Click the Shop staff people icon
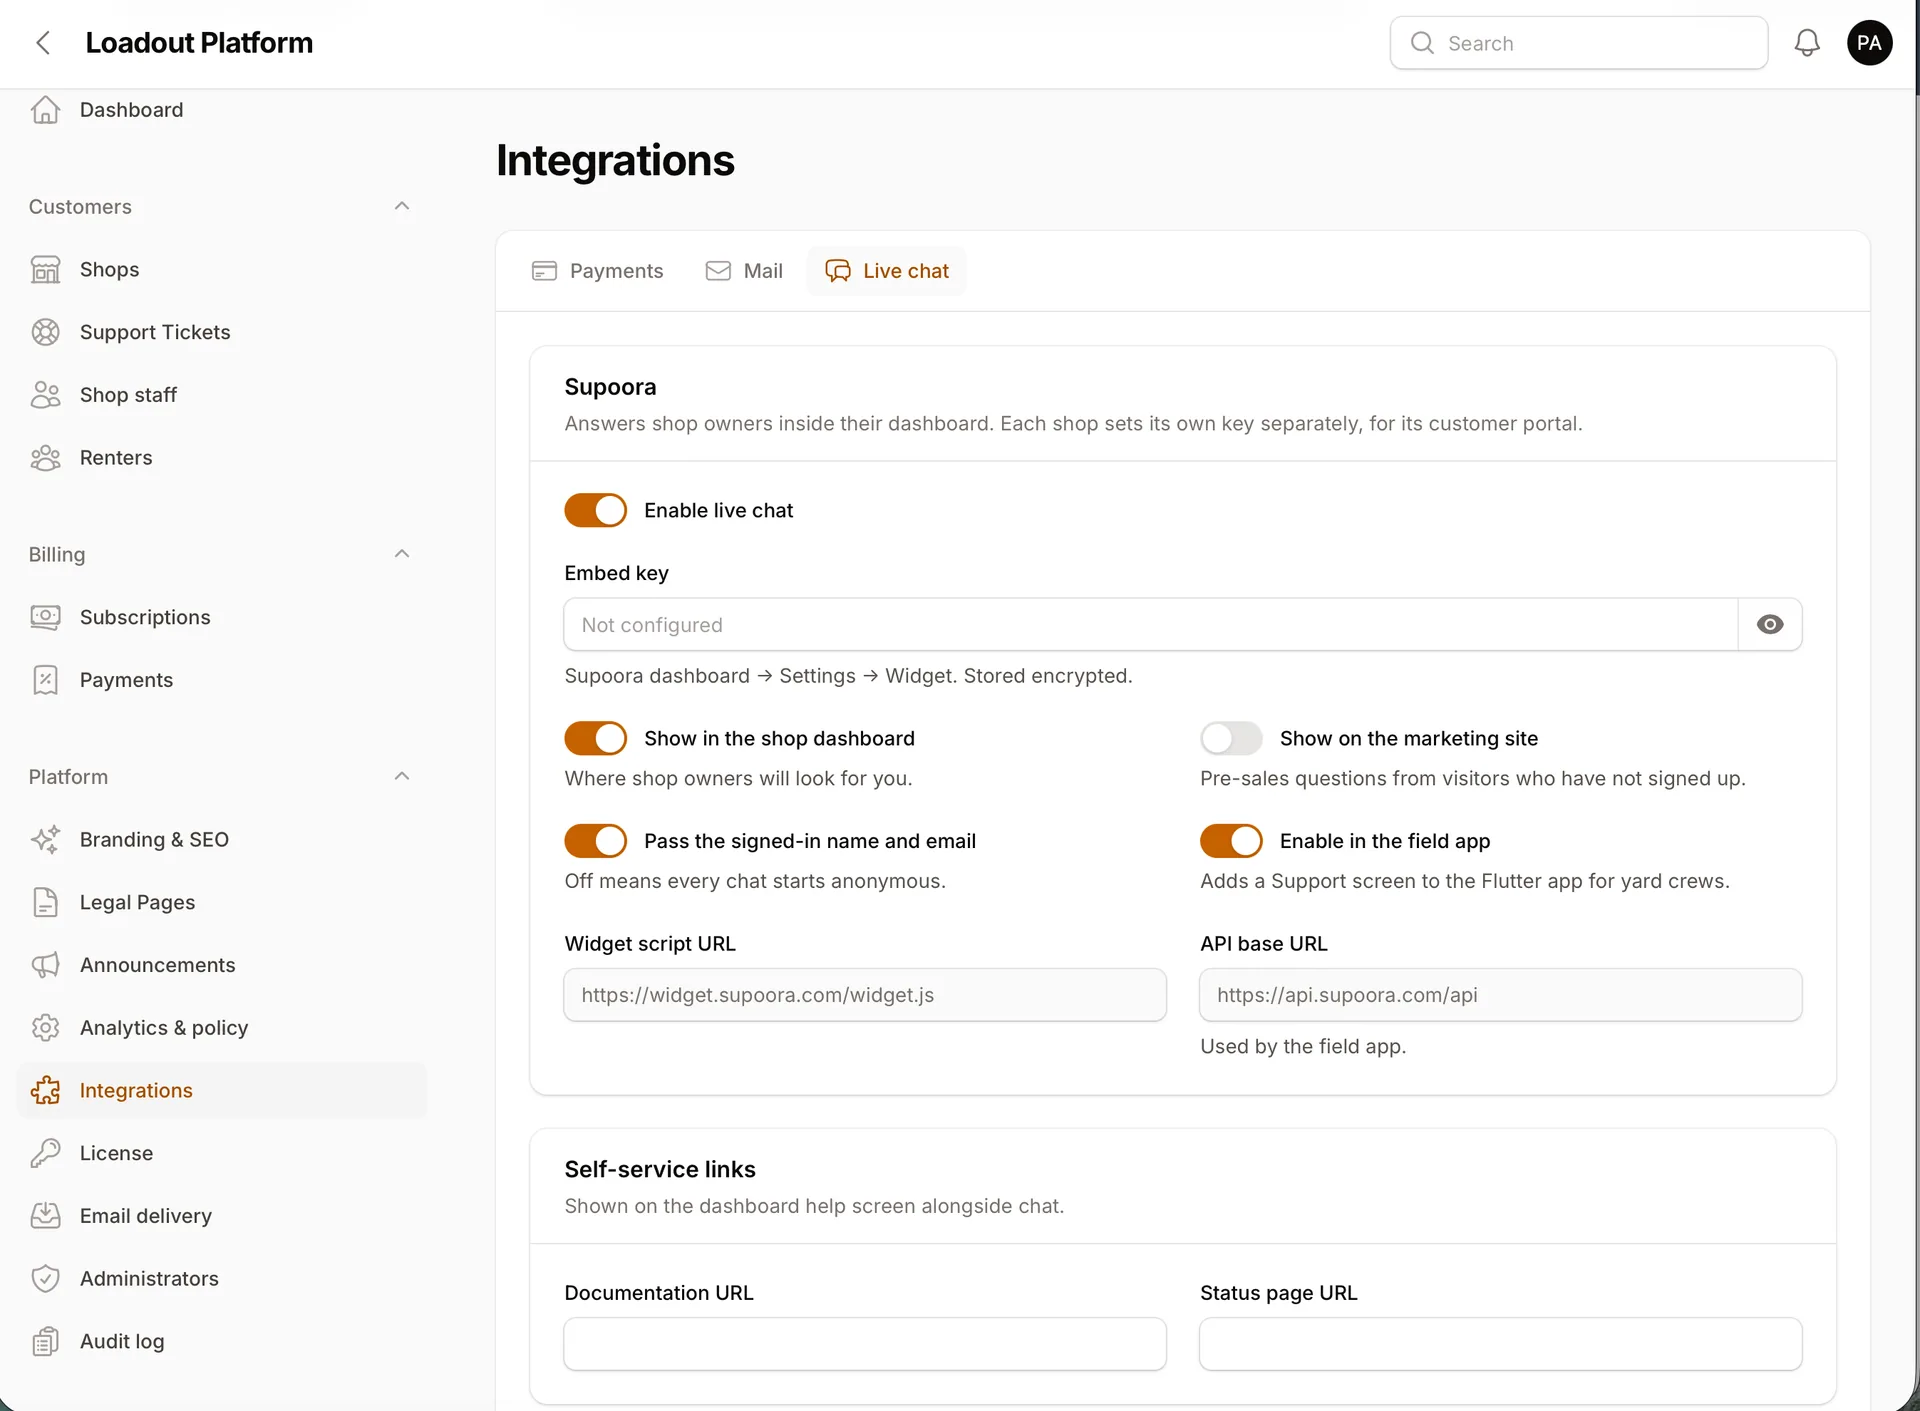The image size is (1920, 1411). (x=45, y=395)
